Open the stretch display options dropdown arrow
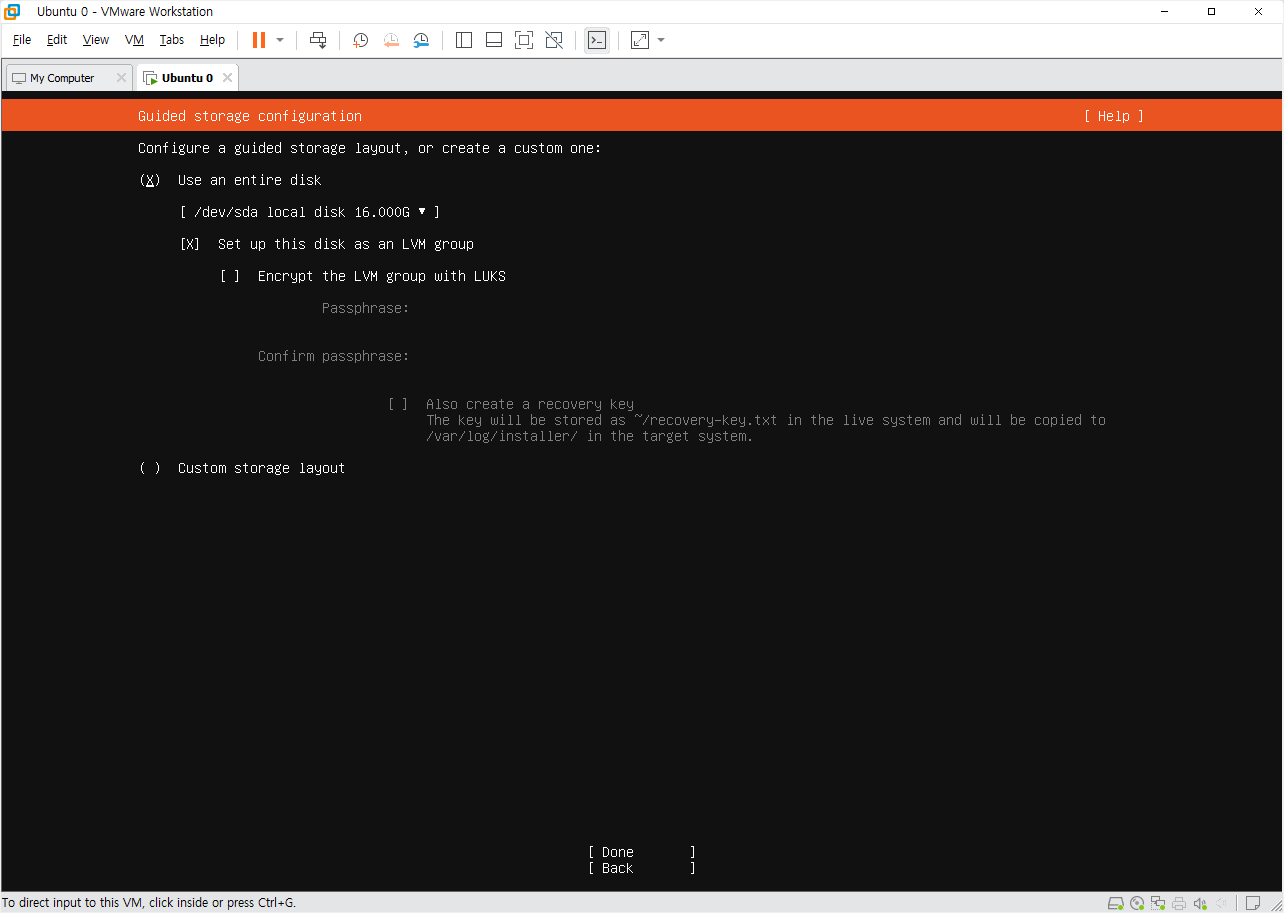 click(x=661, y=40)
